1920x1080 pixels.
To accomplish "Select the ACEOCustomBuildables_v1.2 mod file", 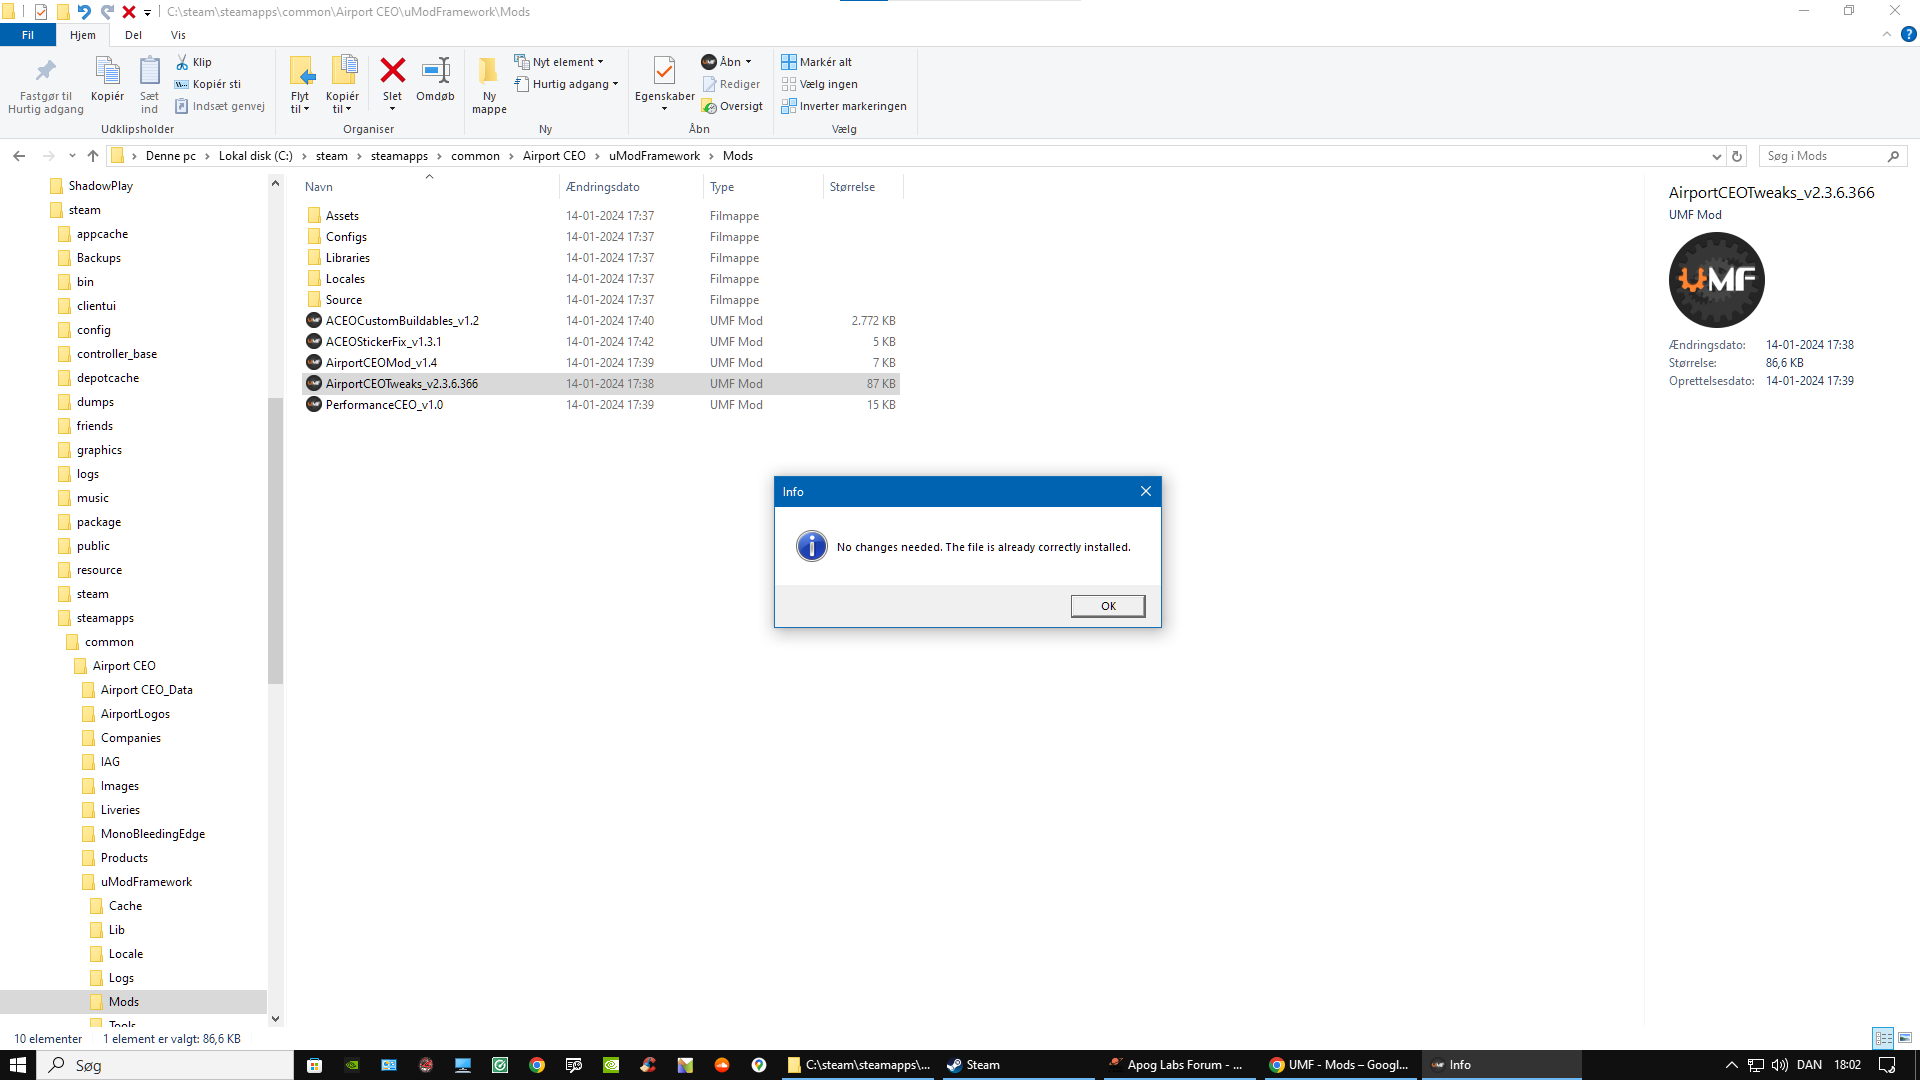I will coord(402,321).
